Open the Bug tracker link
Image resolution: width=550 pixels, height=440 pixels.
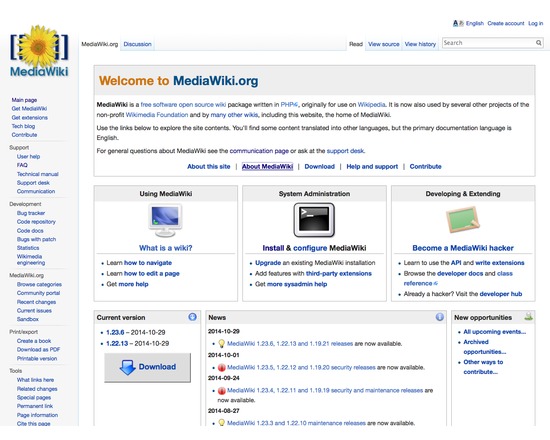pos(31,213)
